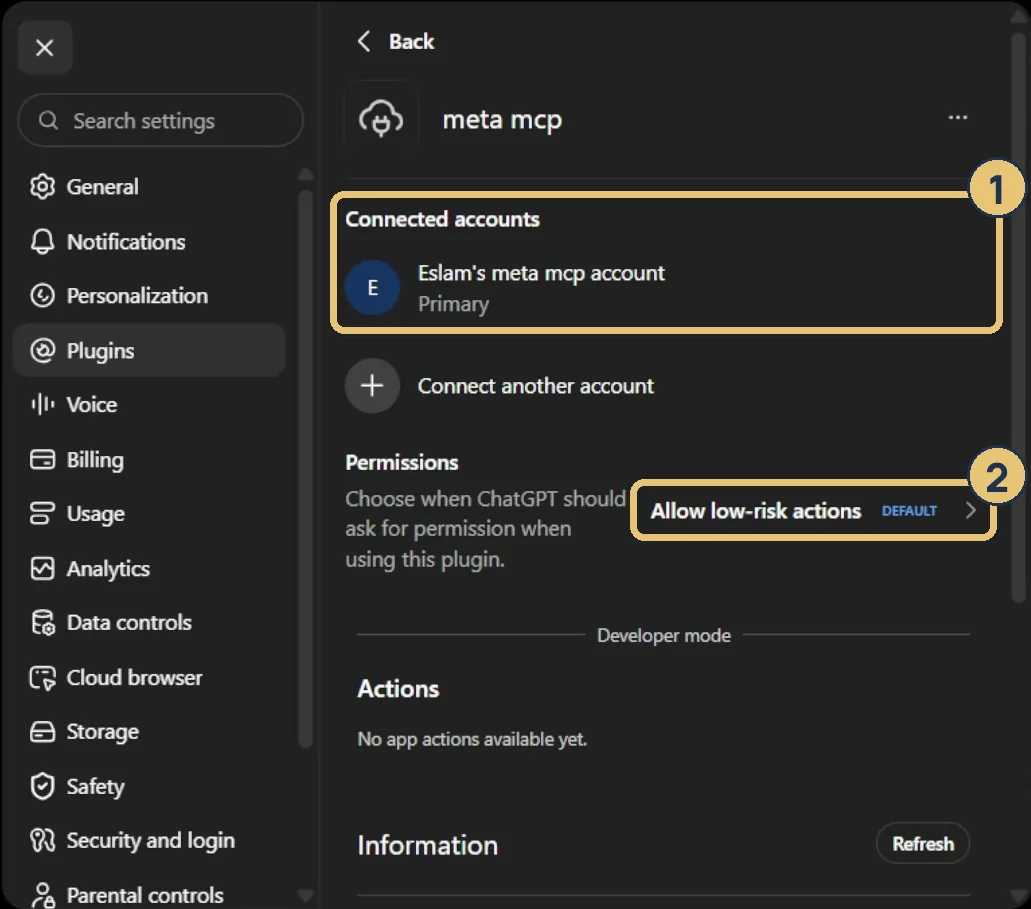Open Cloud browser settings
Screen dimensions: 1031x909
click(149, 677)
